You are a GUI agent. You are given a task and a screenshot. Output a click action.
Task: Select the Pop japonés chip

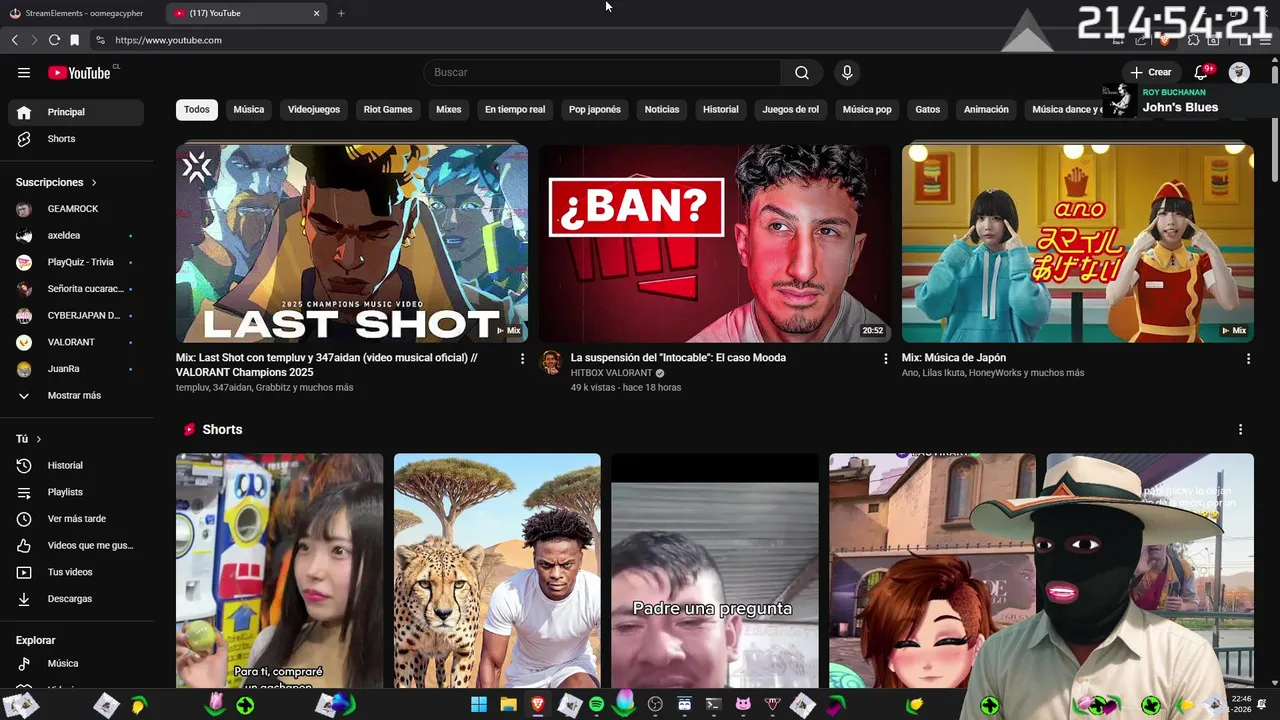(x=595, y=109)
